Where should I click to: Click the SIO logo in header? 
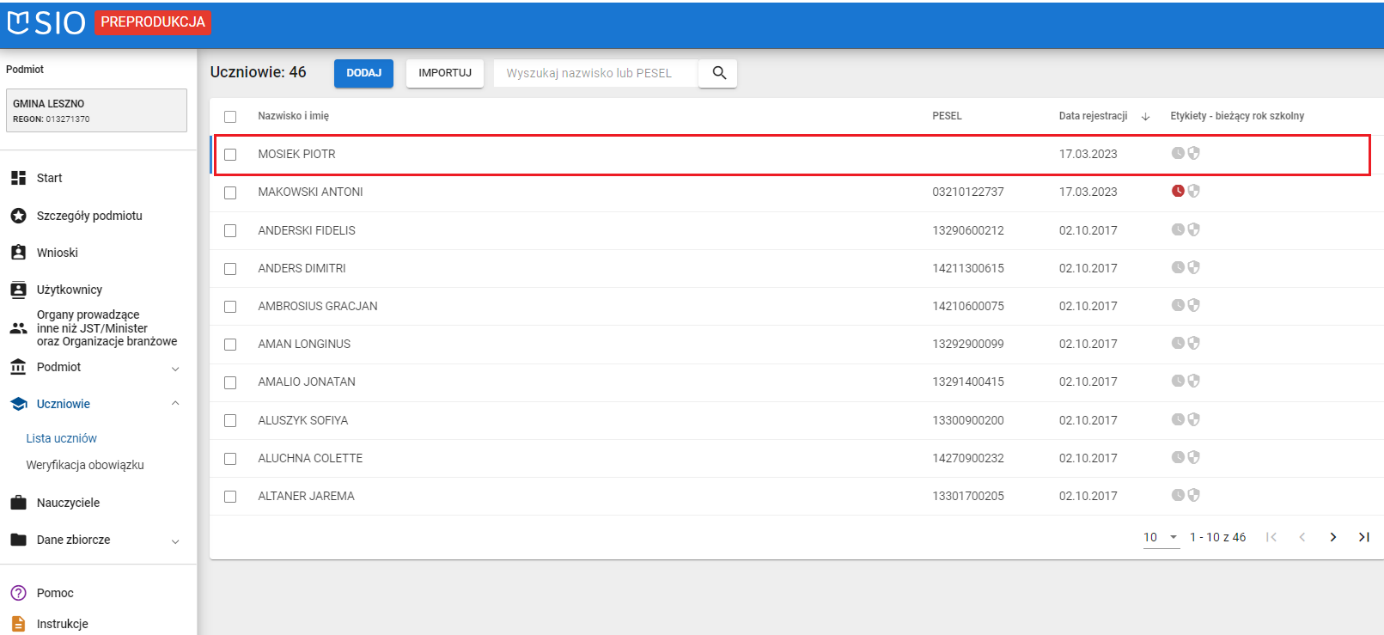47,23
